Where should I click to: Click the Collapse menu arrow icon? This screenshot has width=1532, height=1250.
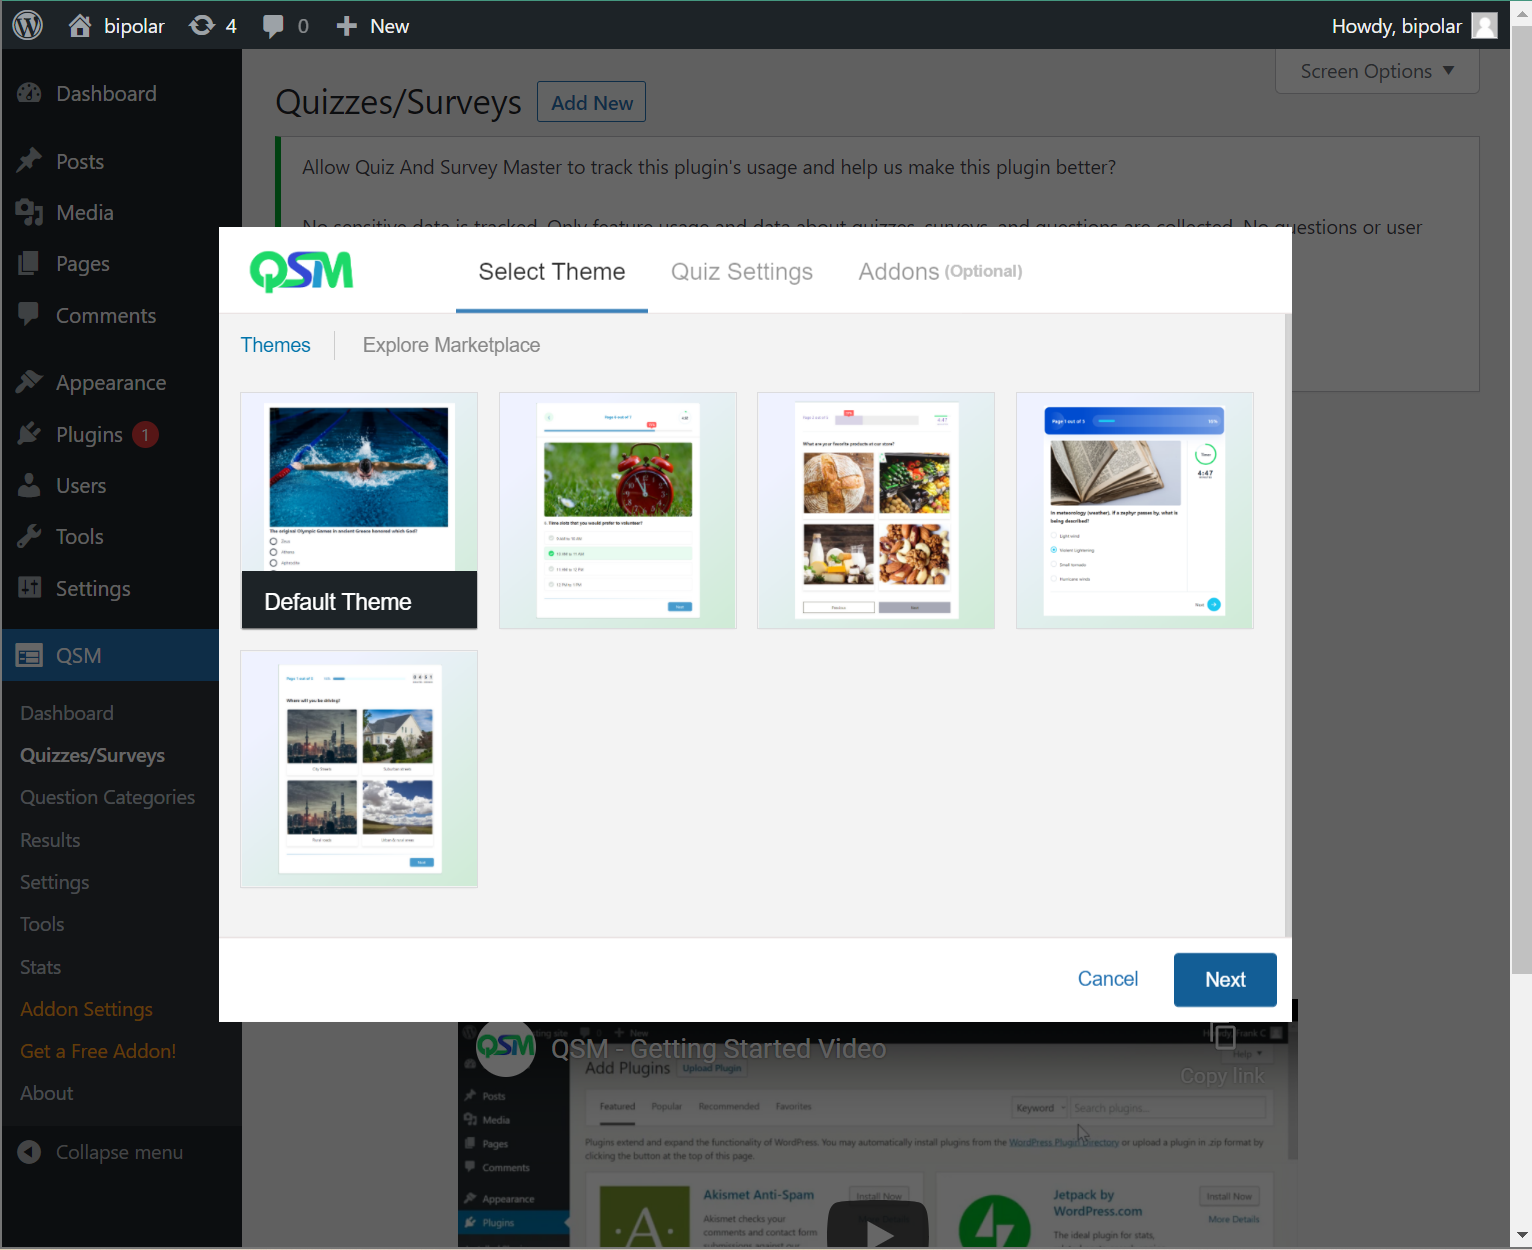[30, 1152]
